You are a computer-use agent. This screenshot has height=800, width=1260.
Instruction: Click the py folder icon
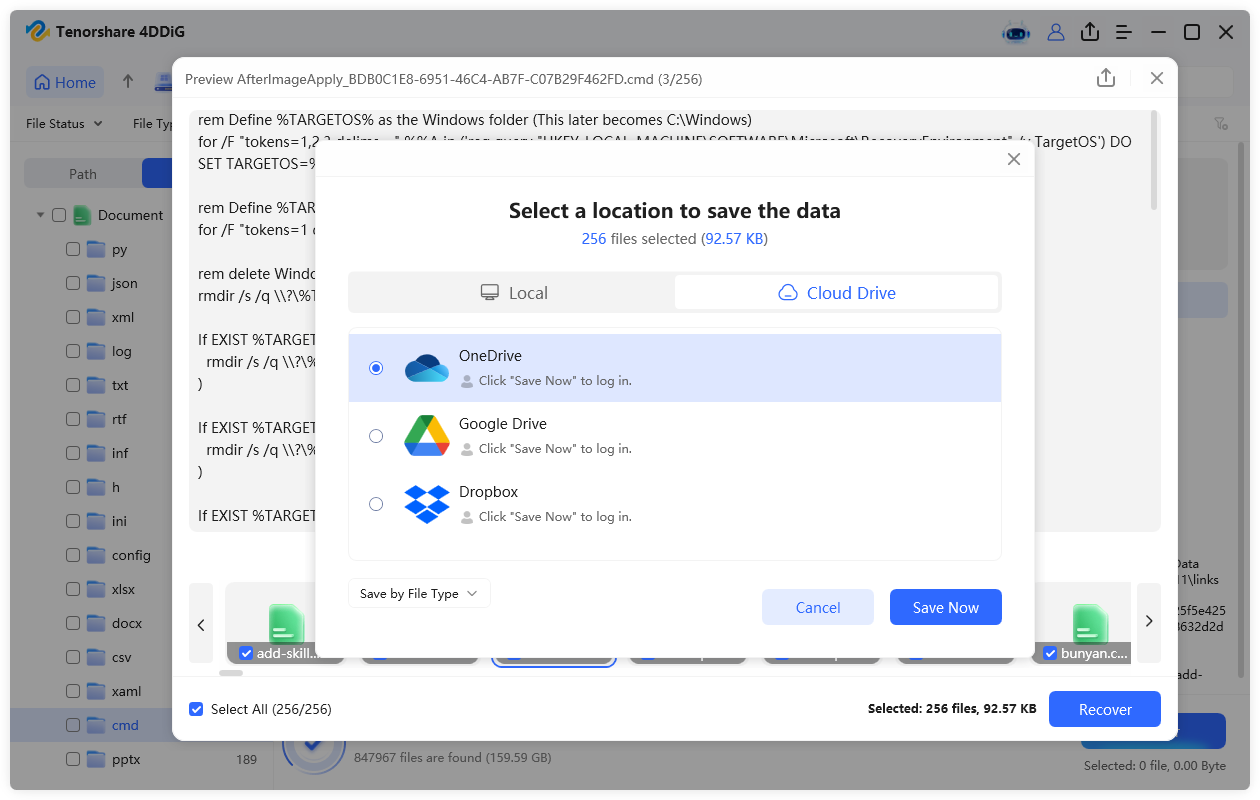tap(96, 249)
